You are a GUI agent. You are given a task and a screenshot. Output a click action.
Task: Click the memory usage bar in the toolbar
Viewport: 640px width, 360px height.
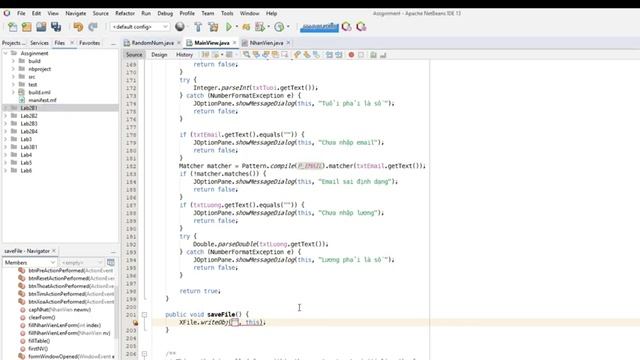point(319,27)
